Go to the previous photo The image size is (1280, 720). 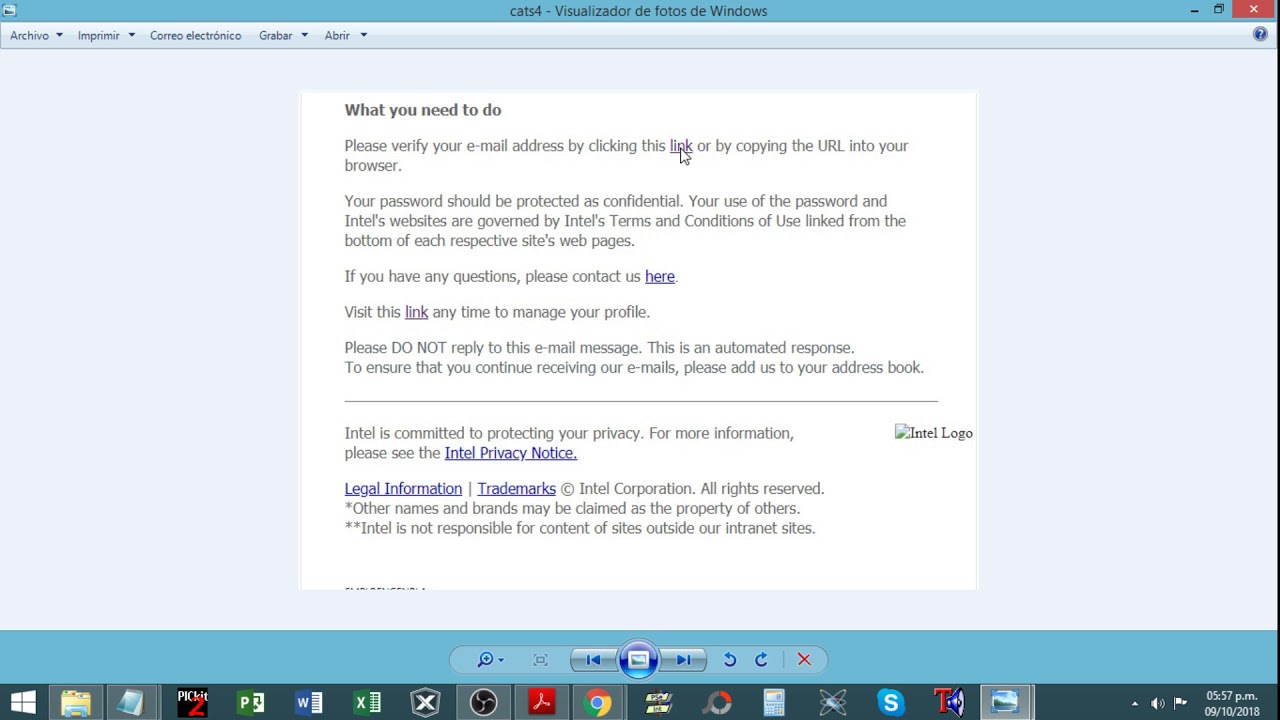coord(593,660)
